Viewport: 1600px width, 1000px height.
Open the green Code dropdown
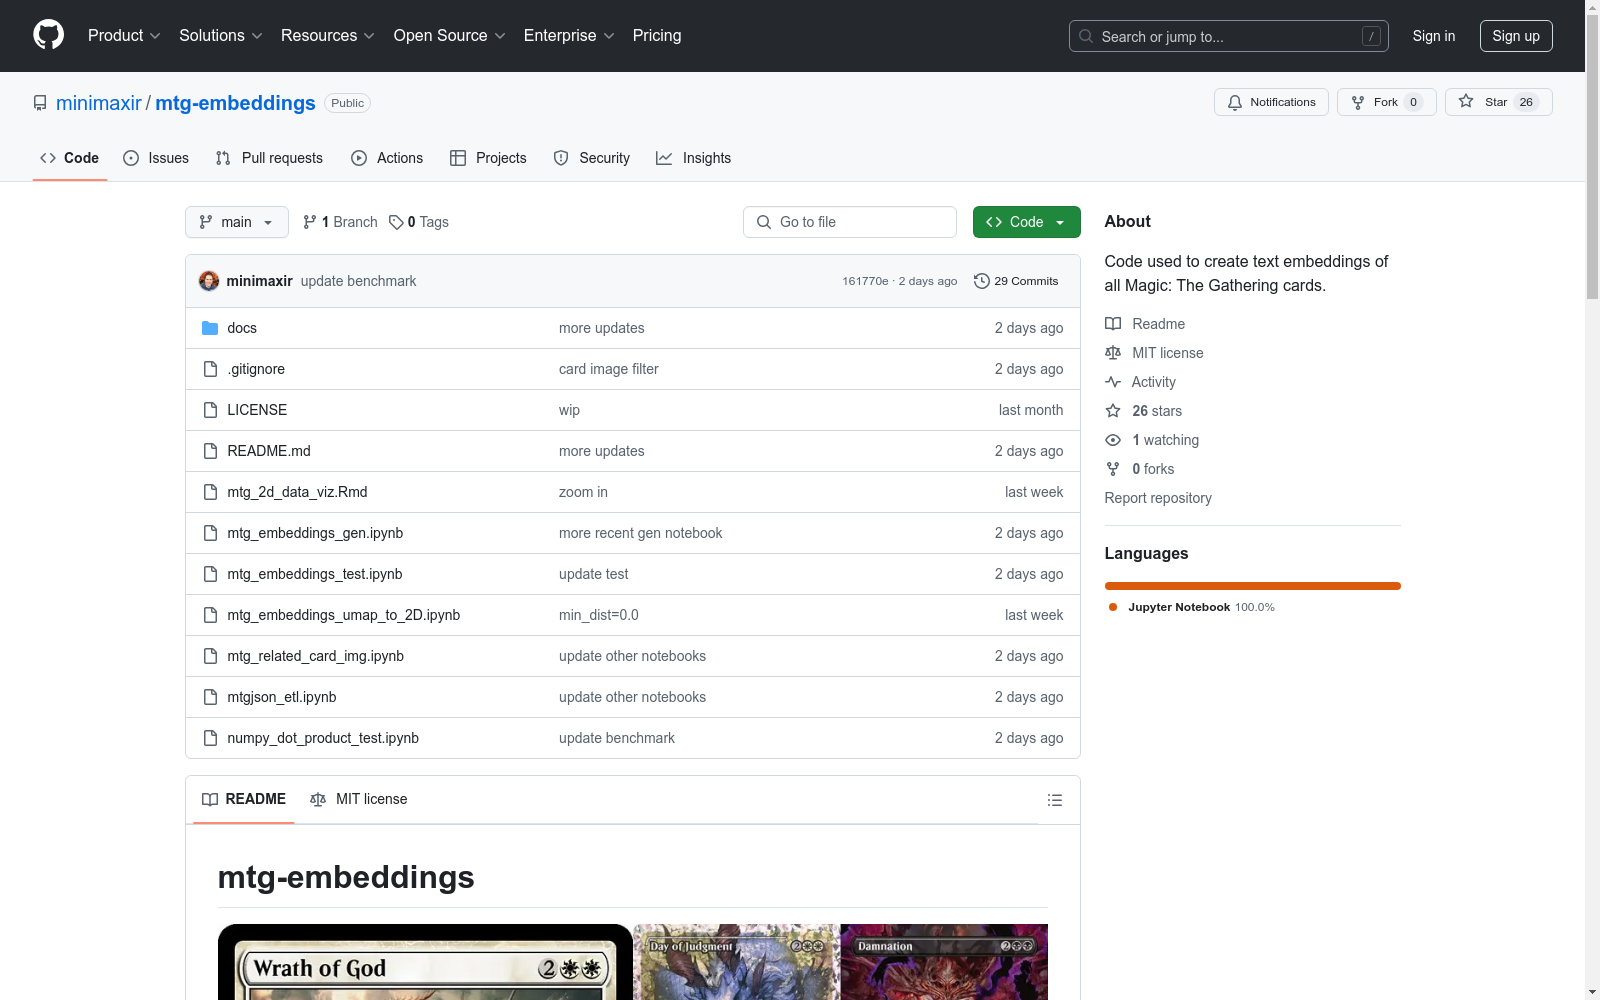tap(1026, 222)
